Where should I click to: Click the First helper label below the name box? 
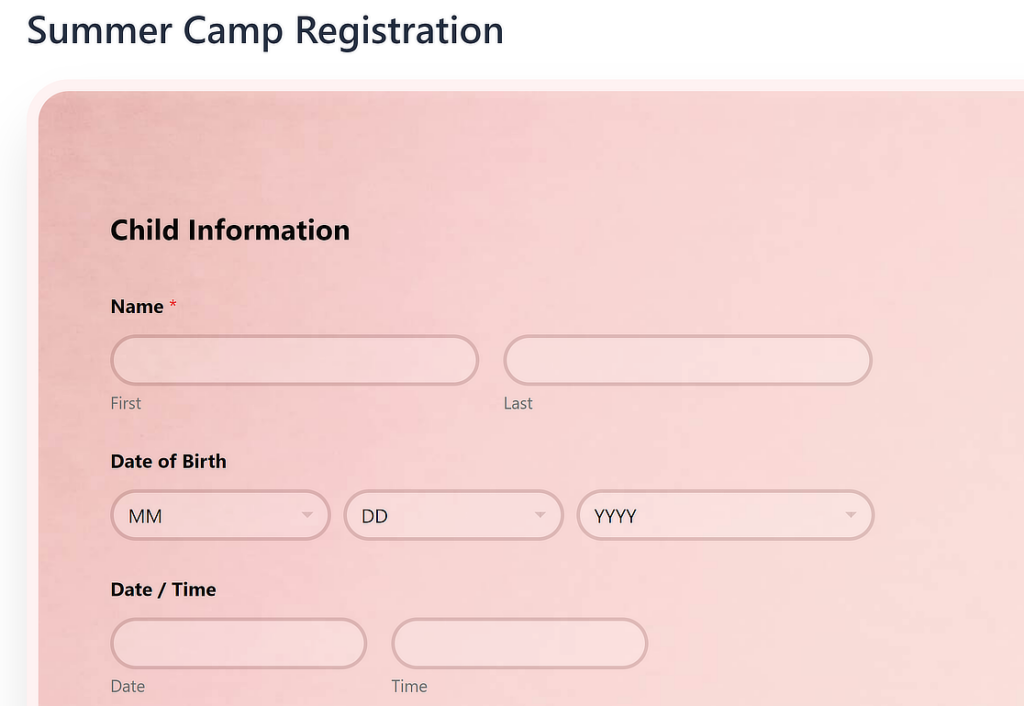click(x=125, y=403)
